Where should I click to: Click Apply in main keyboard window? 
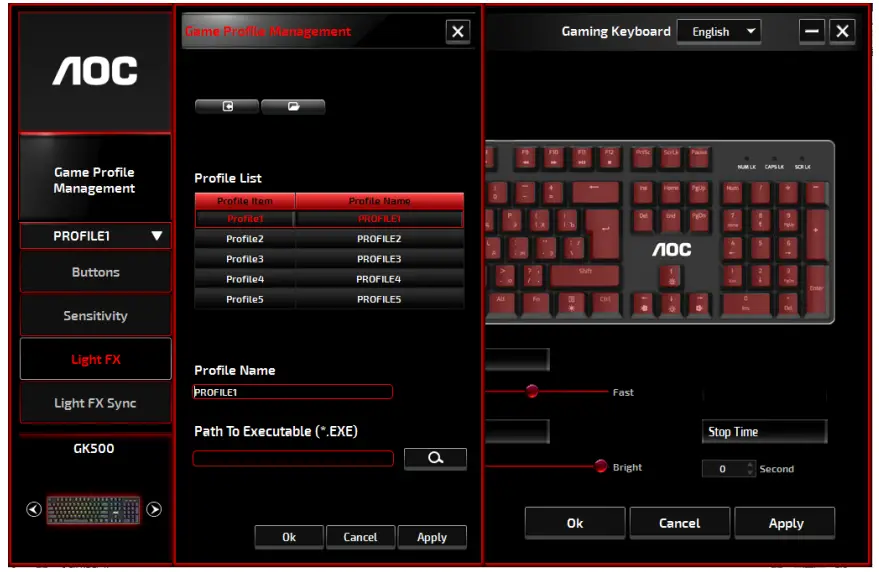click(785, 523)
